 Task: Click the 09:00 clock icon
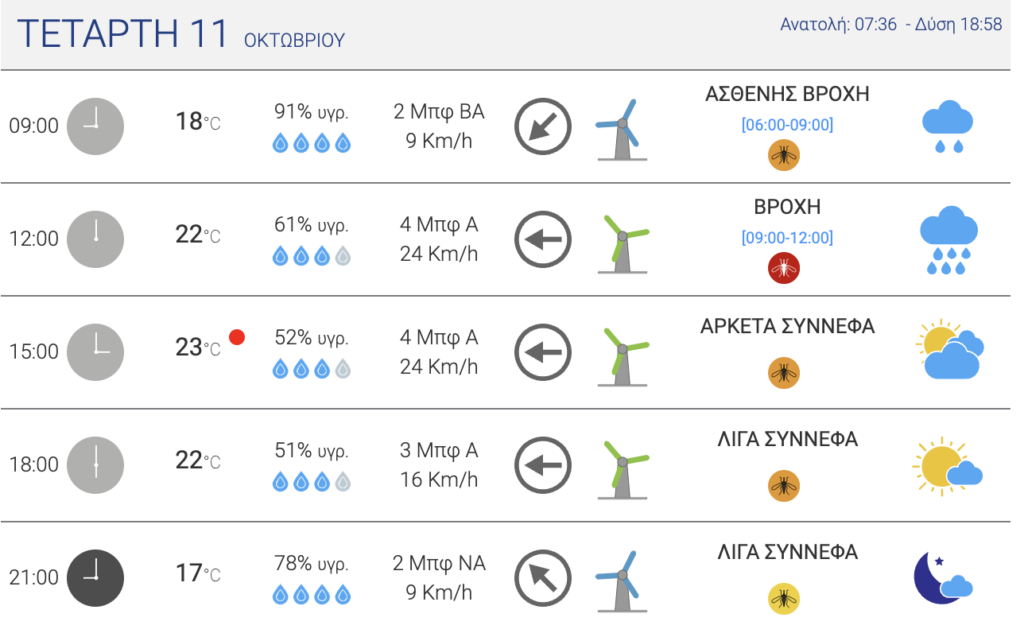point(95,126)
